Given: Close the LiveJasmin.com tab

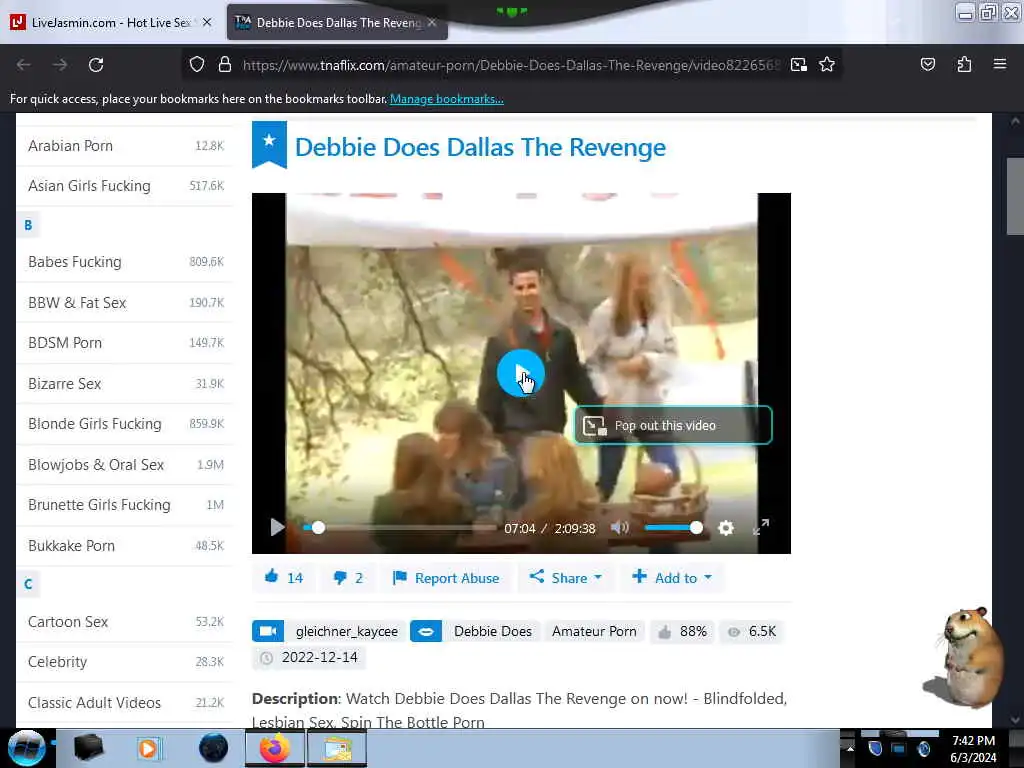Looking at the screenshot, I should coord(207,22).
